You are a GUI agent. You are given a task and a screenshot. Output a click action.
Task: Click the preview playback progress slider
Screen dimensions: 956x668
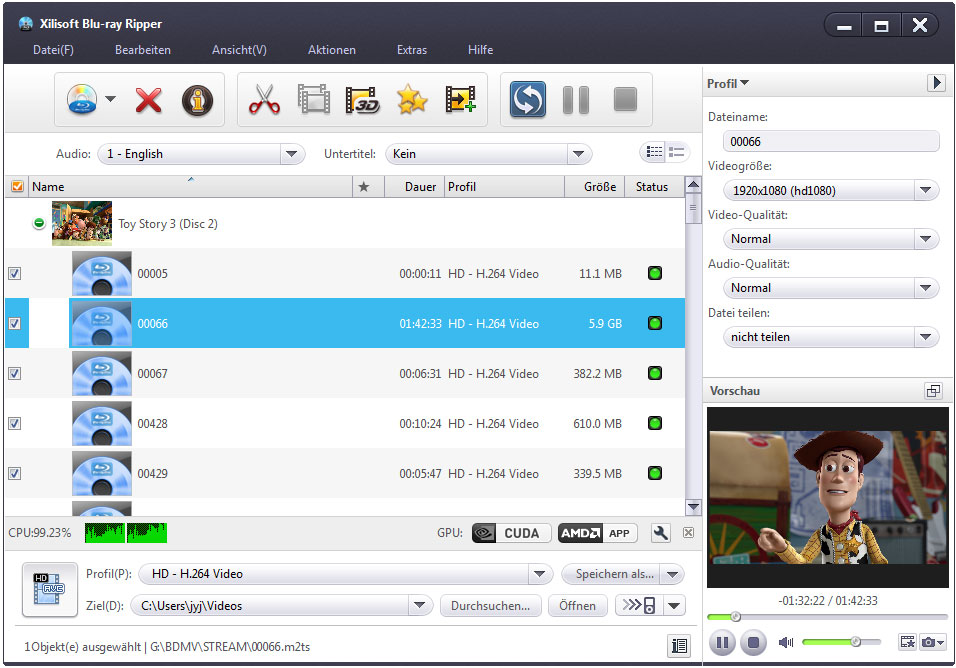827,617
